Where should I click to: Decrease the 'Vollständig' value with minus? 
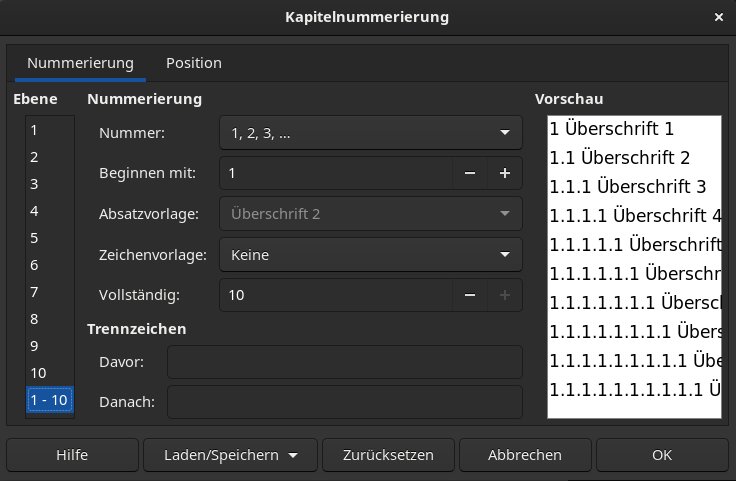click(469, 295)
